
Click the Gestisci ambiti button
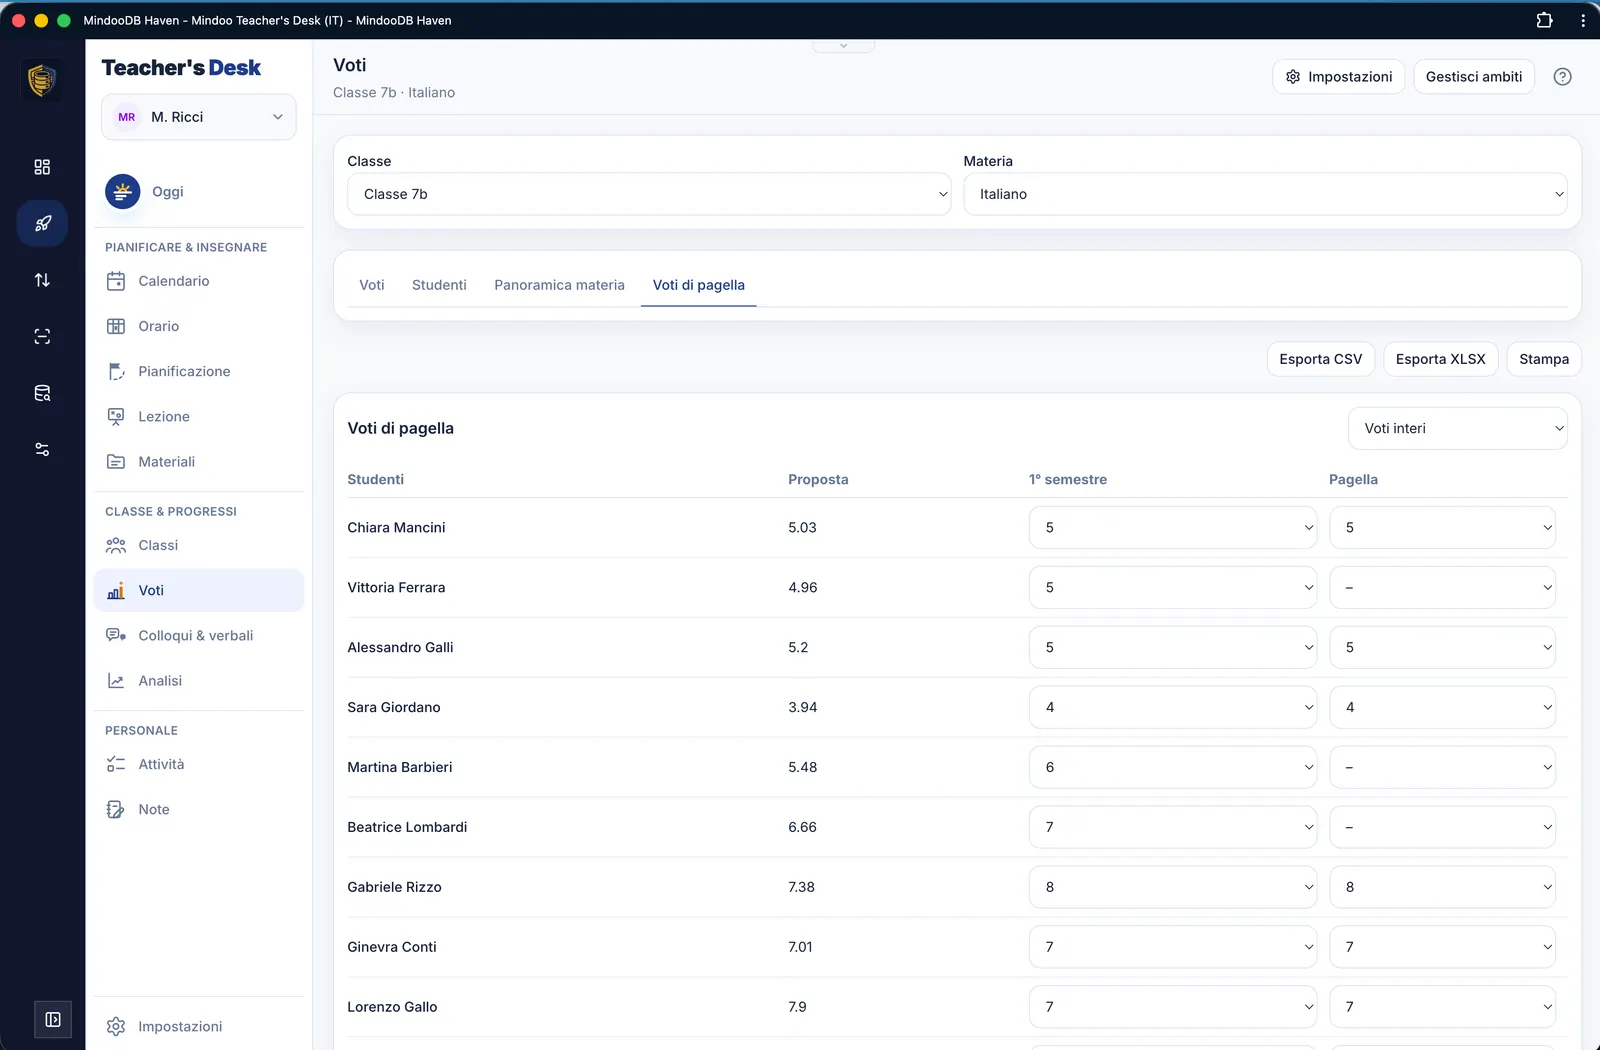(1474, 77)
